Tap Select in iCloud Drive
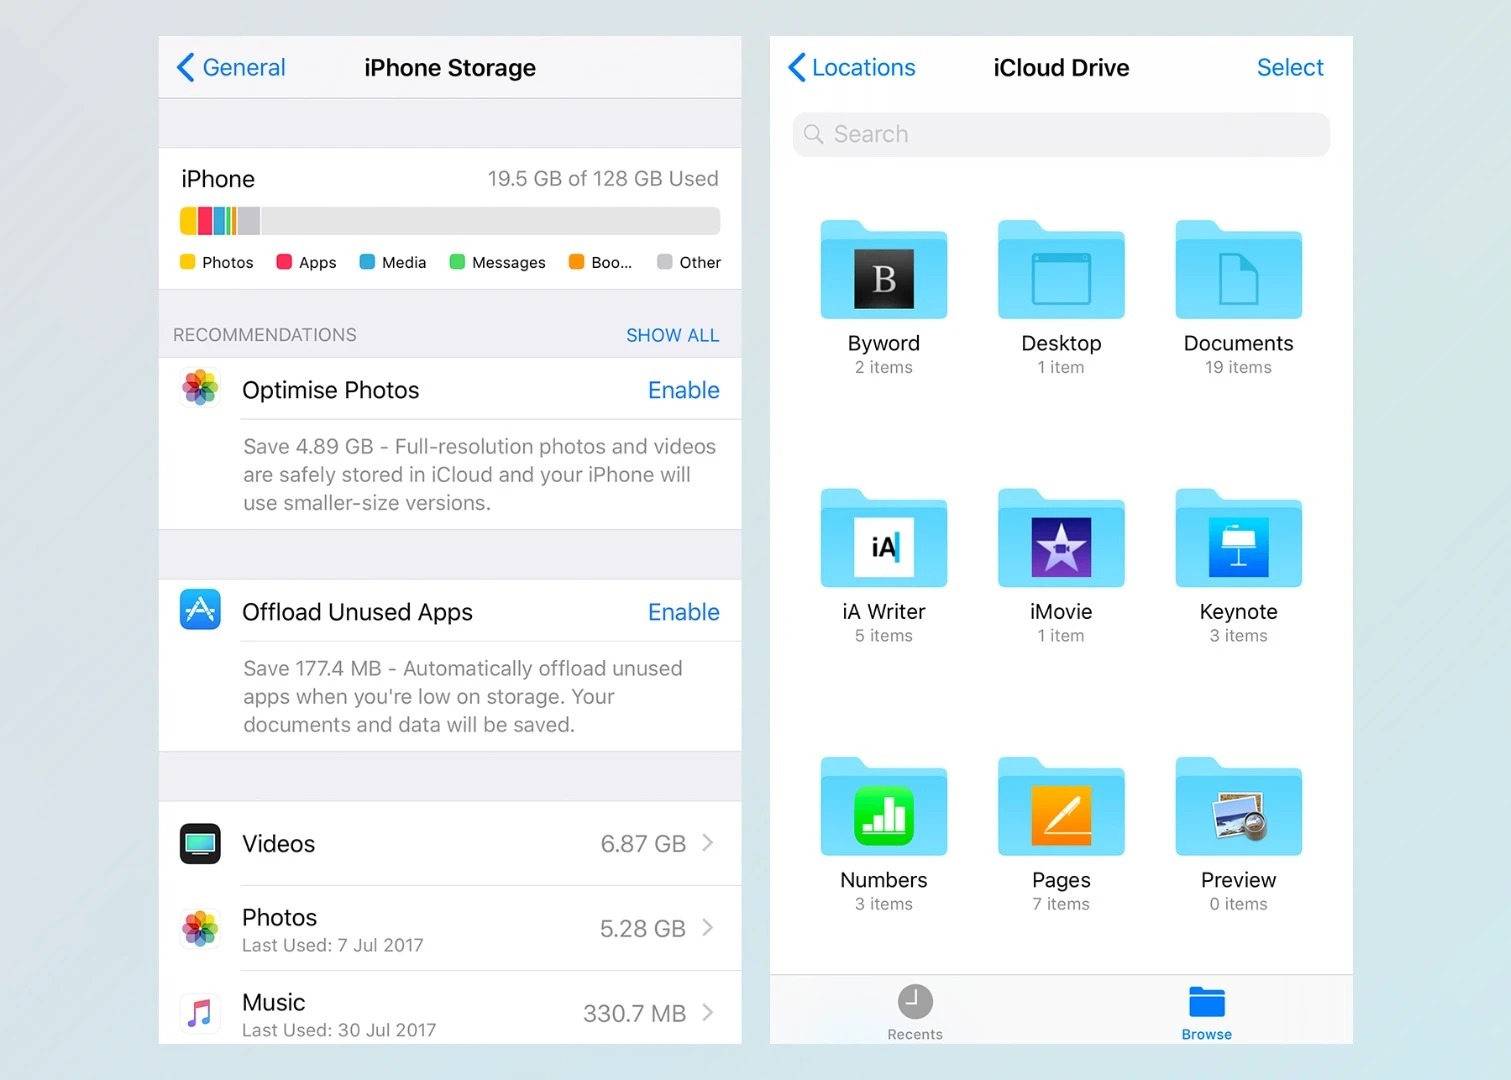1511x1080 pixels. click(x=1290, y=68)
